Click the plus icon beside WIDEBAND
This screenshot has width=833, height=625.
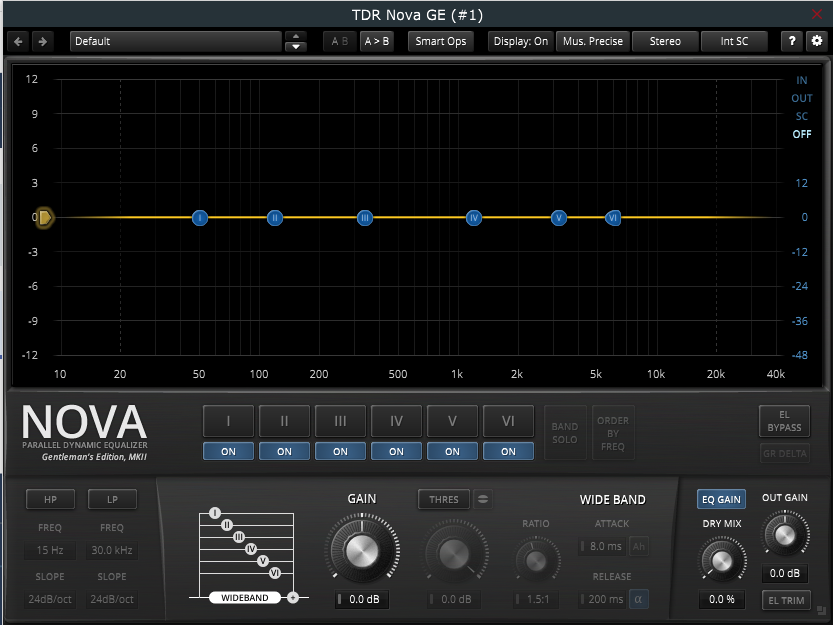coord(293,598)
